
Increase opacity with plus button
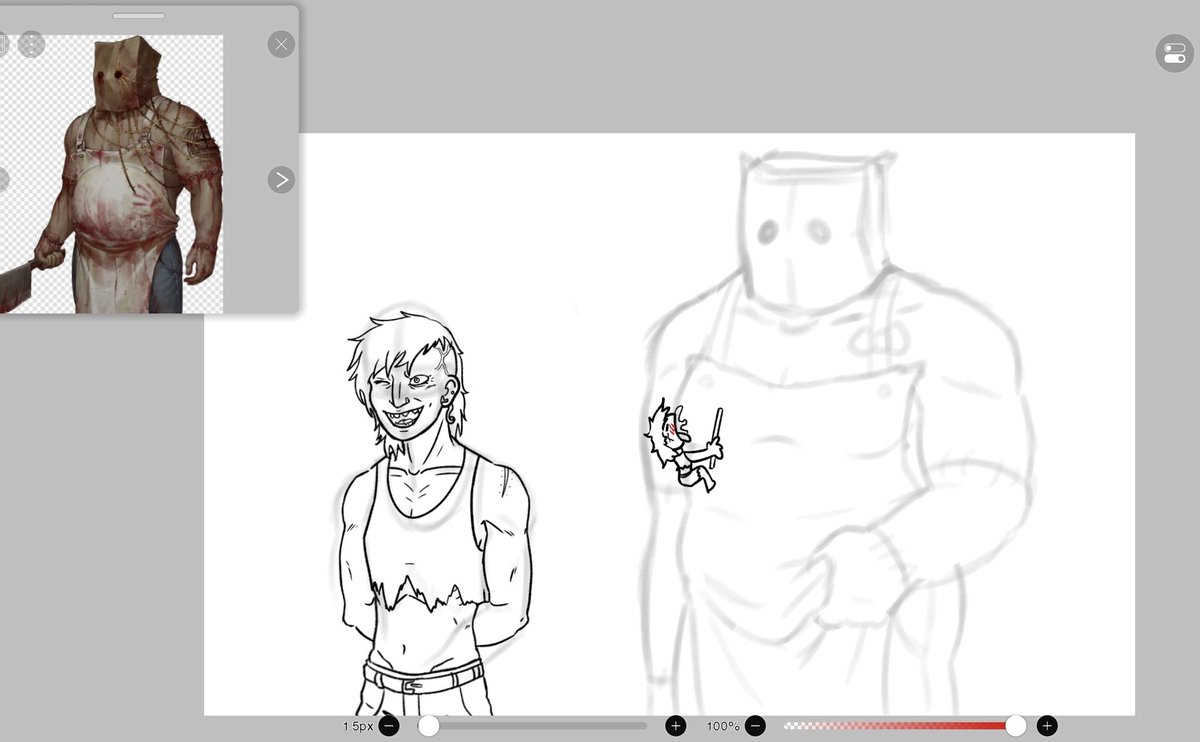(1047, 726)
